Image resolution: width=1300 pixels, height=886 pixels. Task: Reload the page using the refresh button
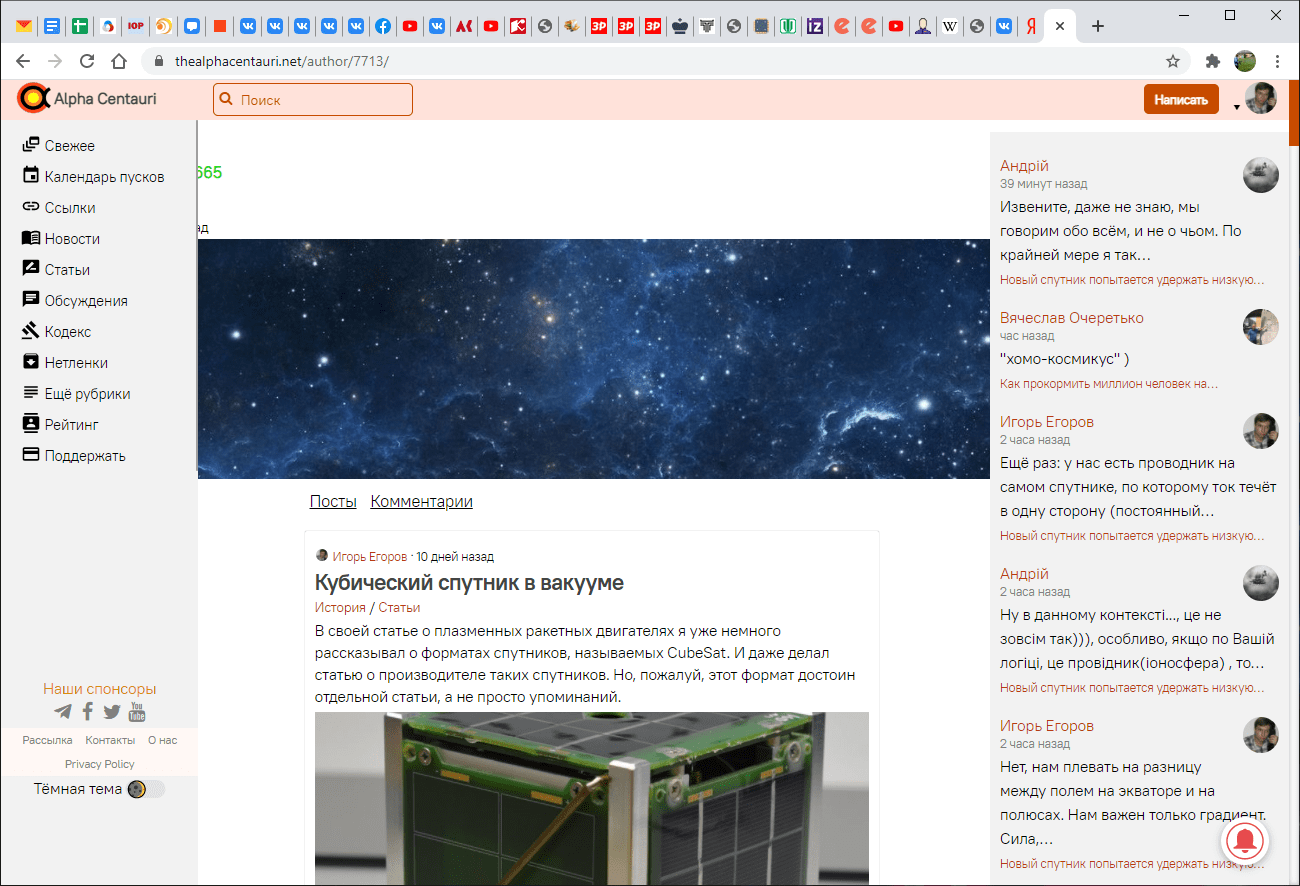pos(87,61)
